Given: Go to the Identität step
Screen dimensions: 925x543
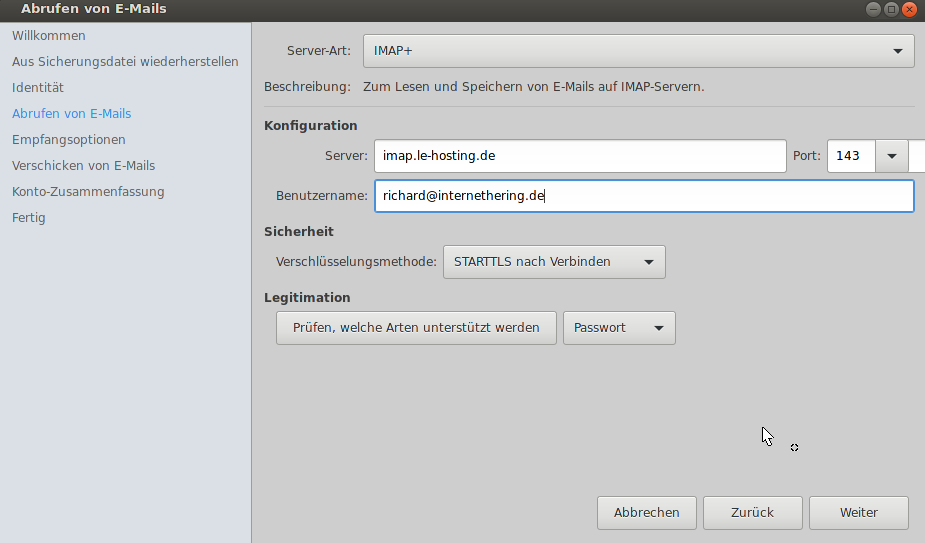Looking at the screenshot, I should point(38,87).
